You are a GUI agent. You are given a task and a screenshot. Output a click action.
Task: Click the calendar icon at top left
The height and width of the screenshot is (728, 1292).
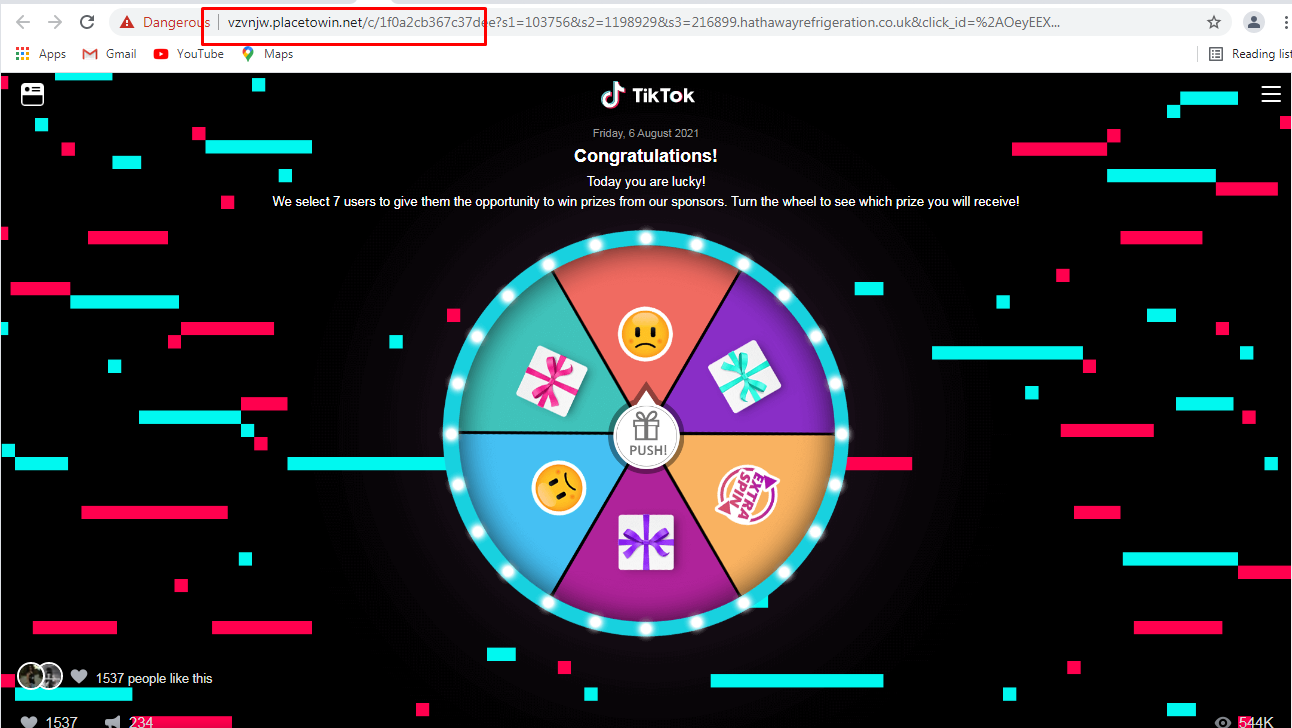pyautogui.click(x=32, y=94)
